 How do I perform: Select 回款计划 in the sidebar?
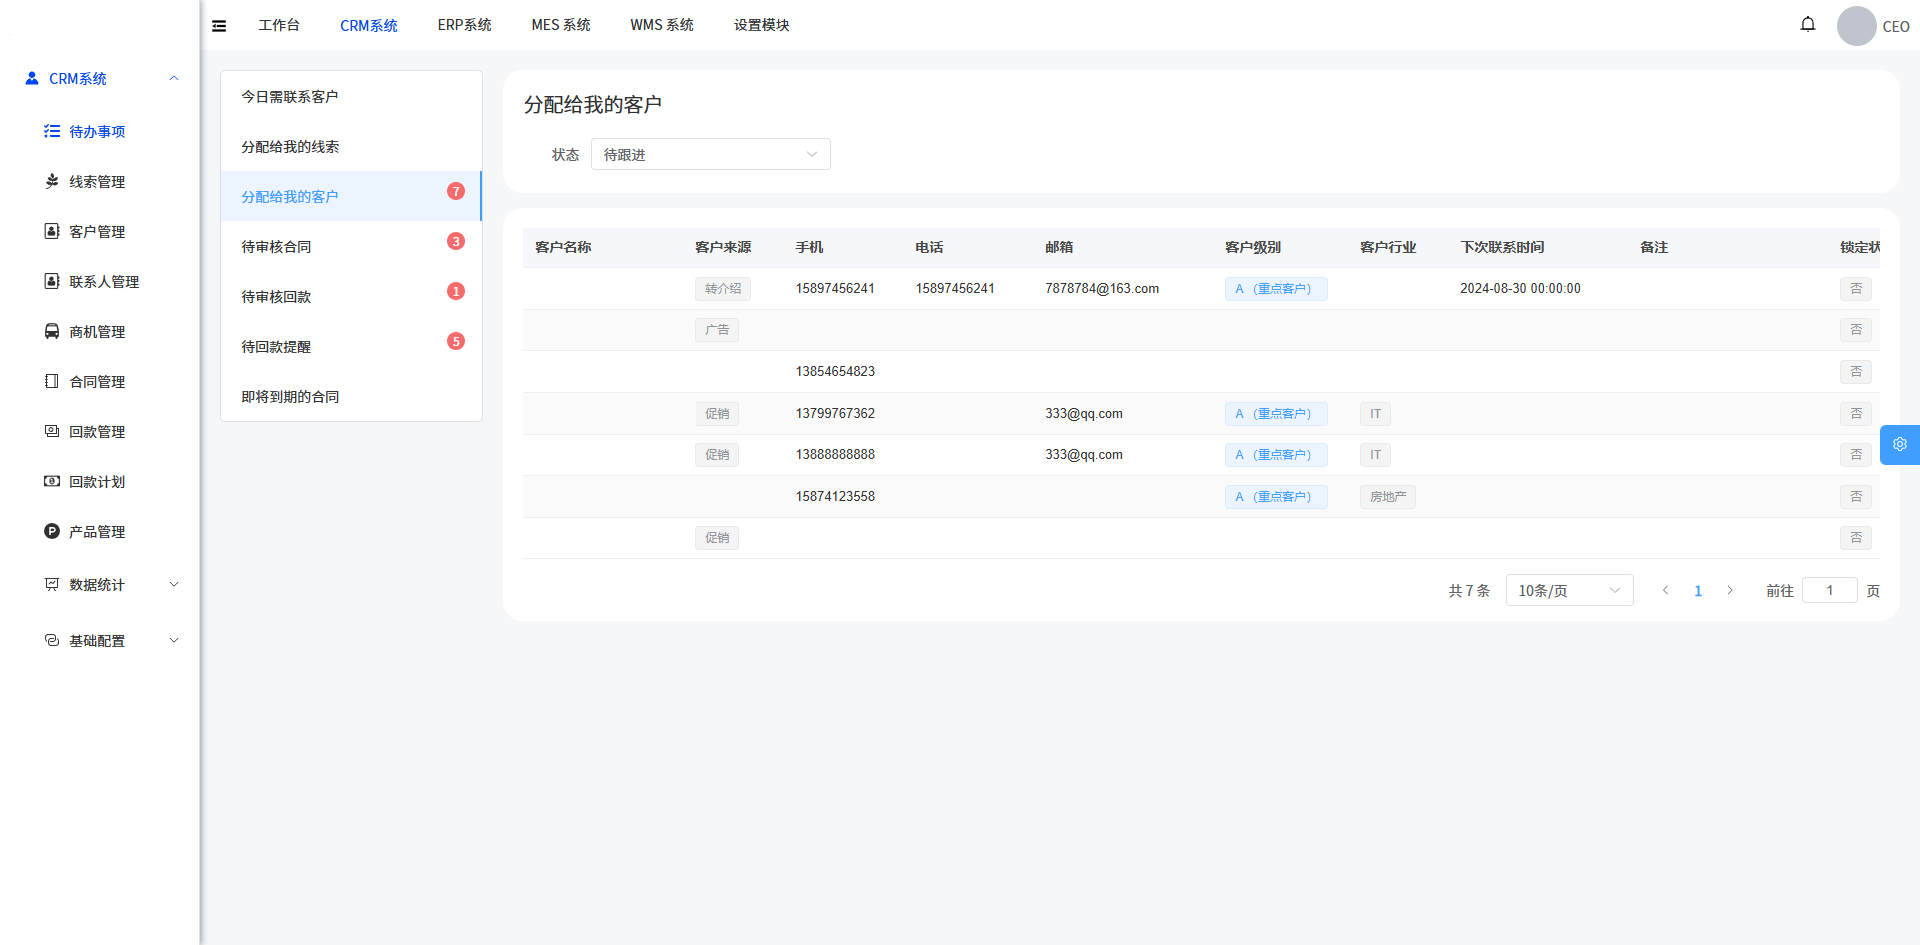click(97, 482)
